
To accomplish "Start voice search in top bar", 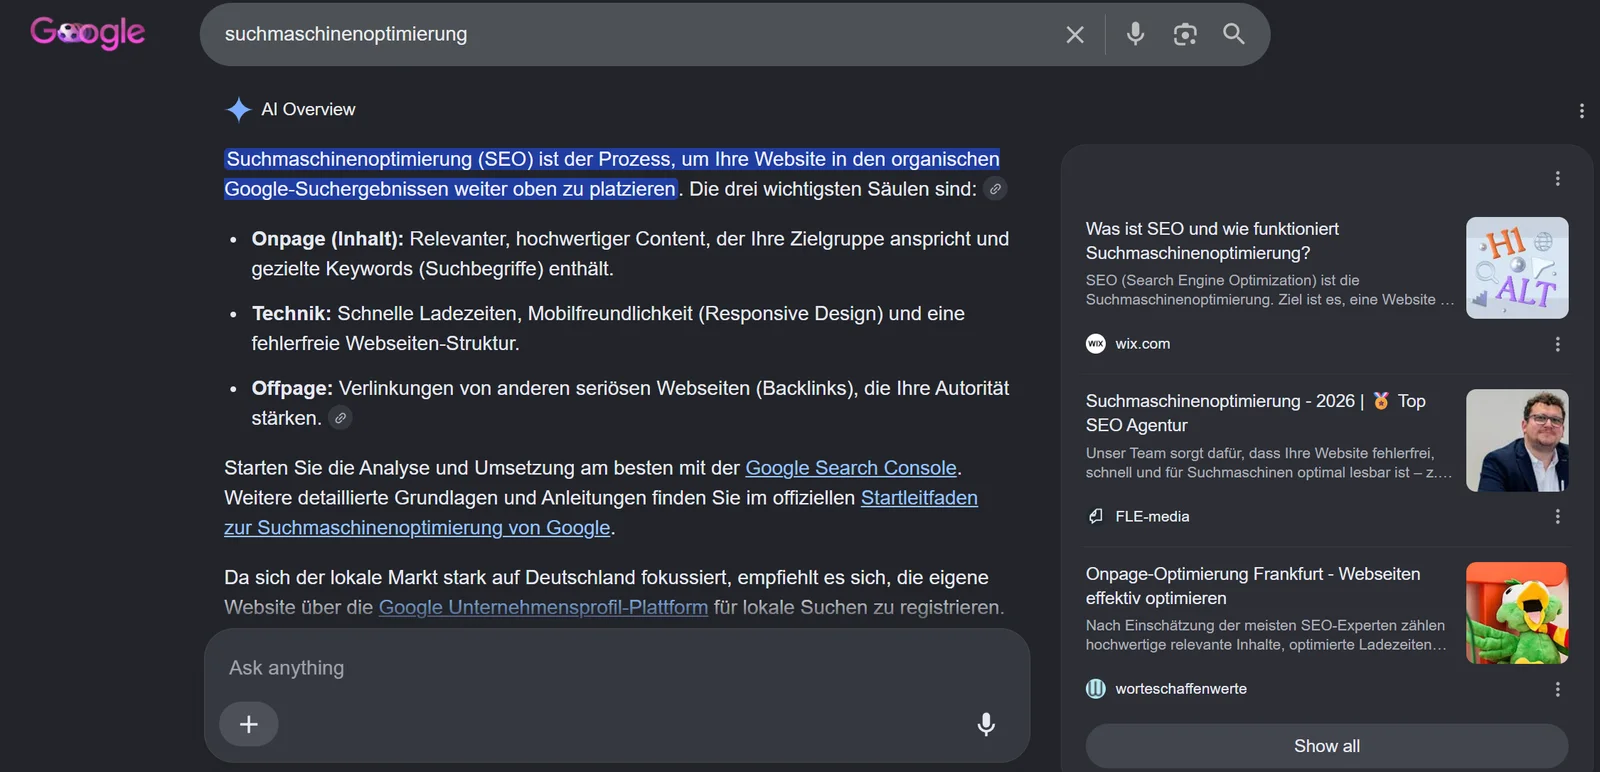I will 1135,34.
